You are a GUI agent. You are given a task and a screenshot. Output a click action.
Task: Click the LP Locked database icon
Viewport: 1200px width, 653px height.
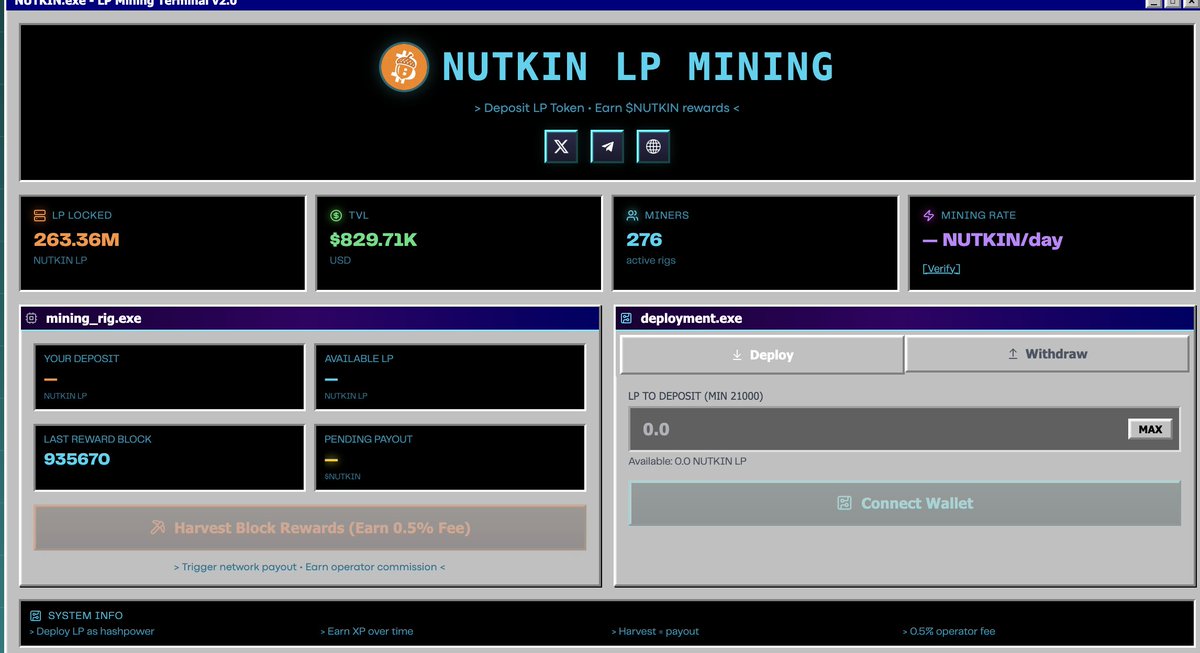pyautogui.click(x=40, y=215)
